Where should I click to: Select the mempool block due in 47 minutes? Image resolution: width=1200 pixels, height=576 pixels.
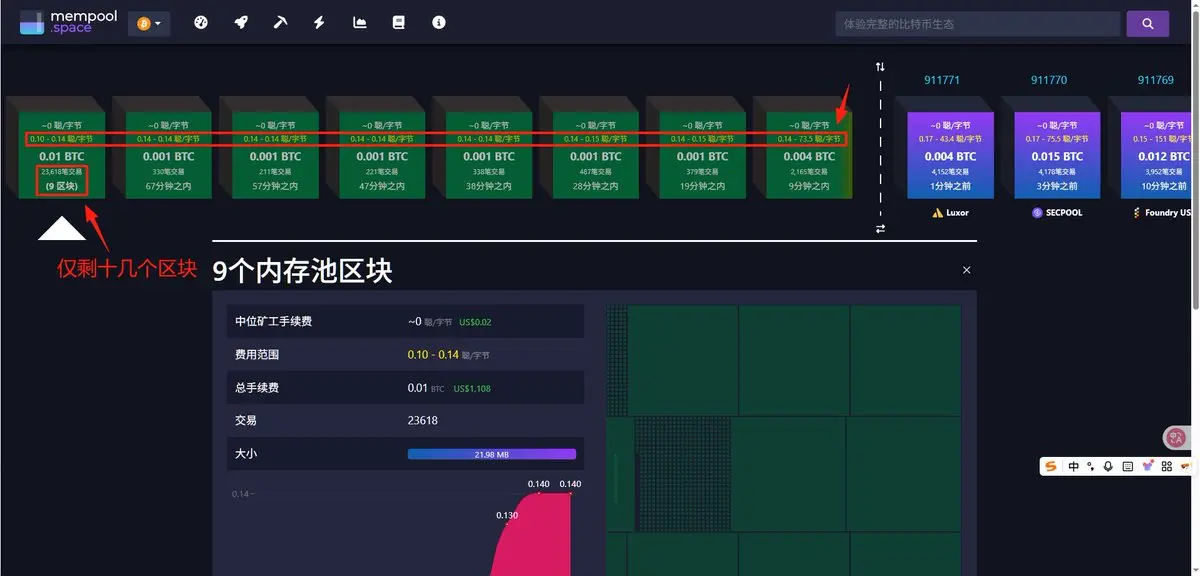coord(382,155)
